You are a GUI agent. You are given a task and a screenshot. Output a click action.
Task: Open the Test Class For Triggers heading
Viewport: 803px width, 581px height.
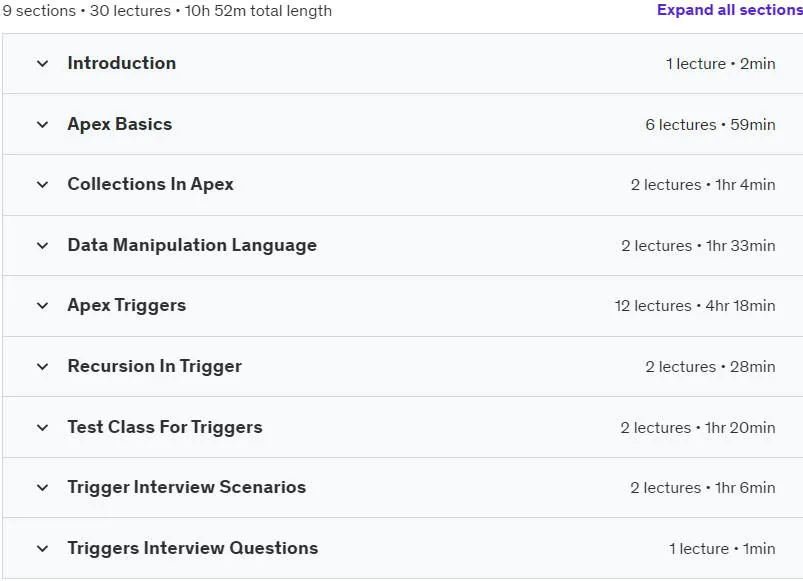[165, 427]
